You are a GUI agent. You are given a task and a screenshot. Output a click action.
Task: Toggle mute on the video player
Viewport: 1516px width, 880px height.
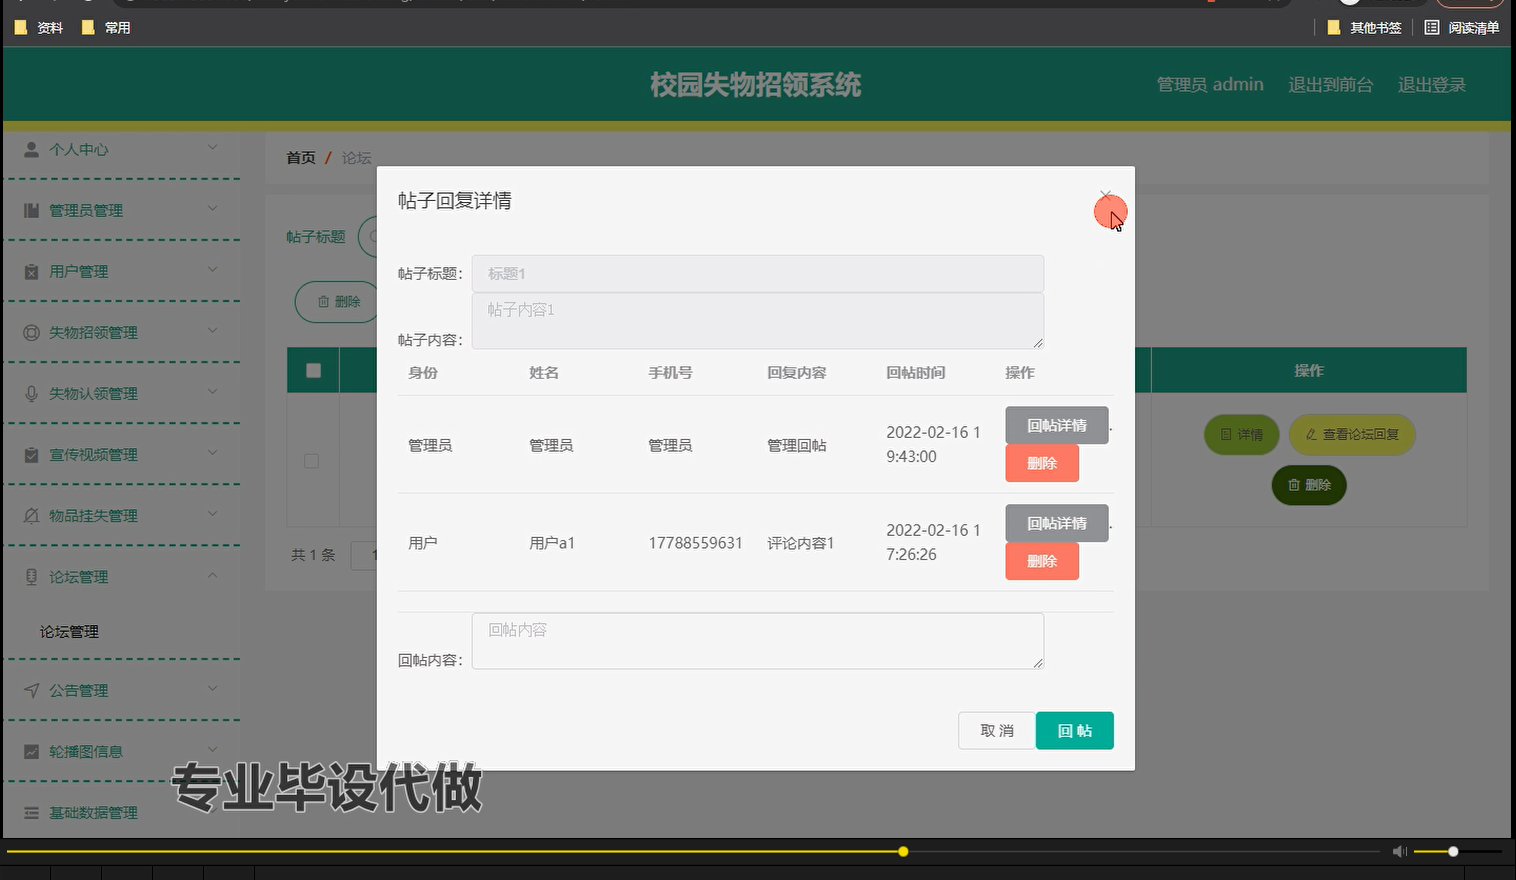tap(1399, 851)
